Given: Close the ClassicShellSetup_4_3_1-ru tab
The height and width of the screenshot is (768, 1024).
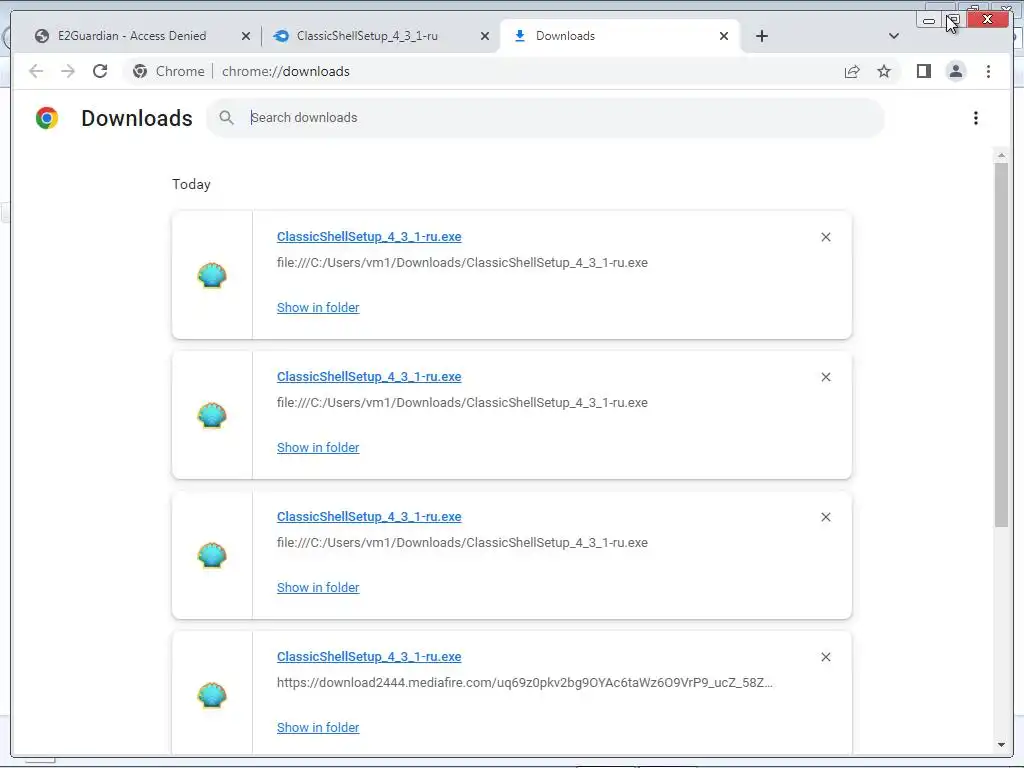Looking at the screenshot, I should [485, 36].
